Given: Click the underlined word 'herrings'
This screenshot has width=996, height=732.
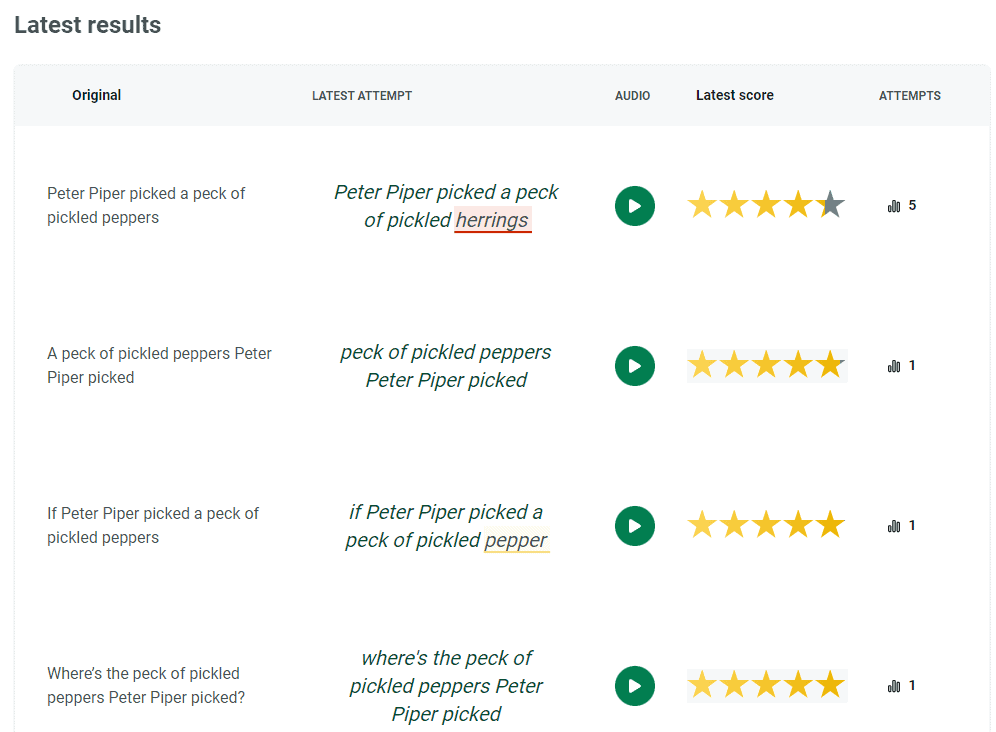Looking at the screenshot, I should tap(492, 221).
